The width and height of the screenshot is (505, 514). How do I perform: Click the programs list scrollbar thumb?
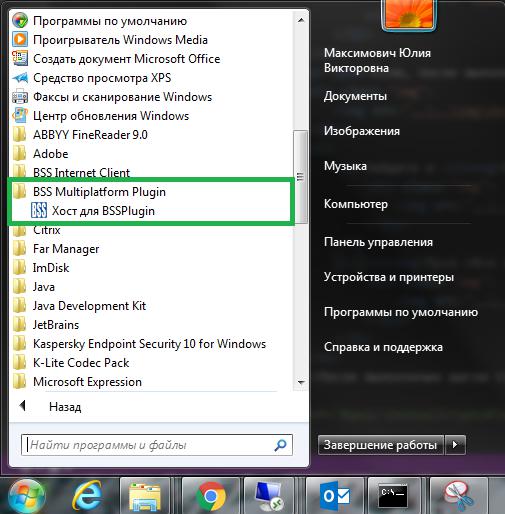point(301,177)
